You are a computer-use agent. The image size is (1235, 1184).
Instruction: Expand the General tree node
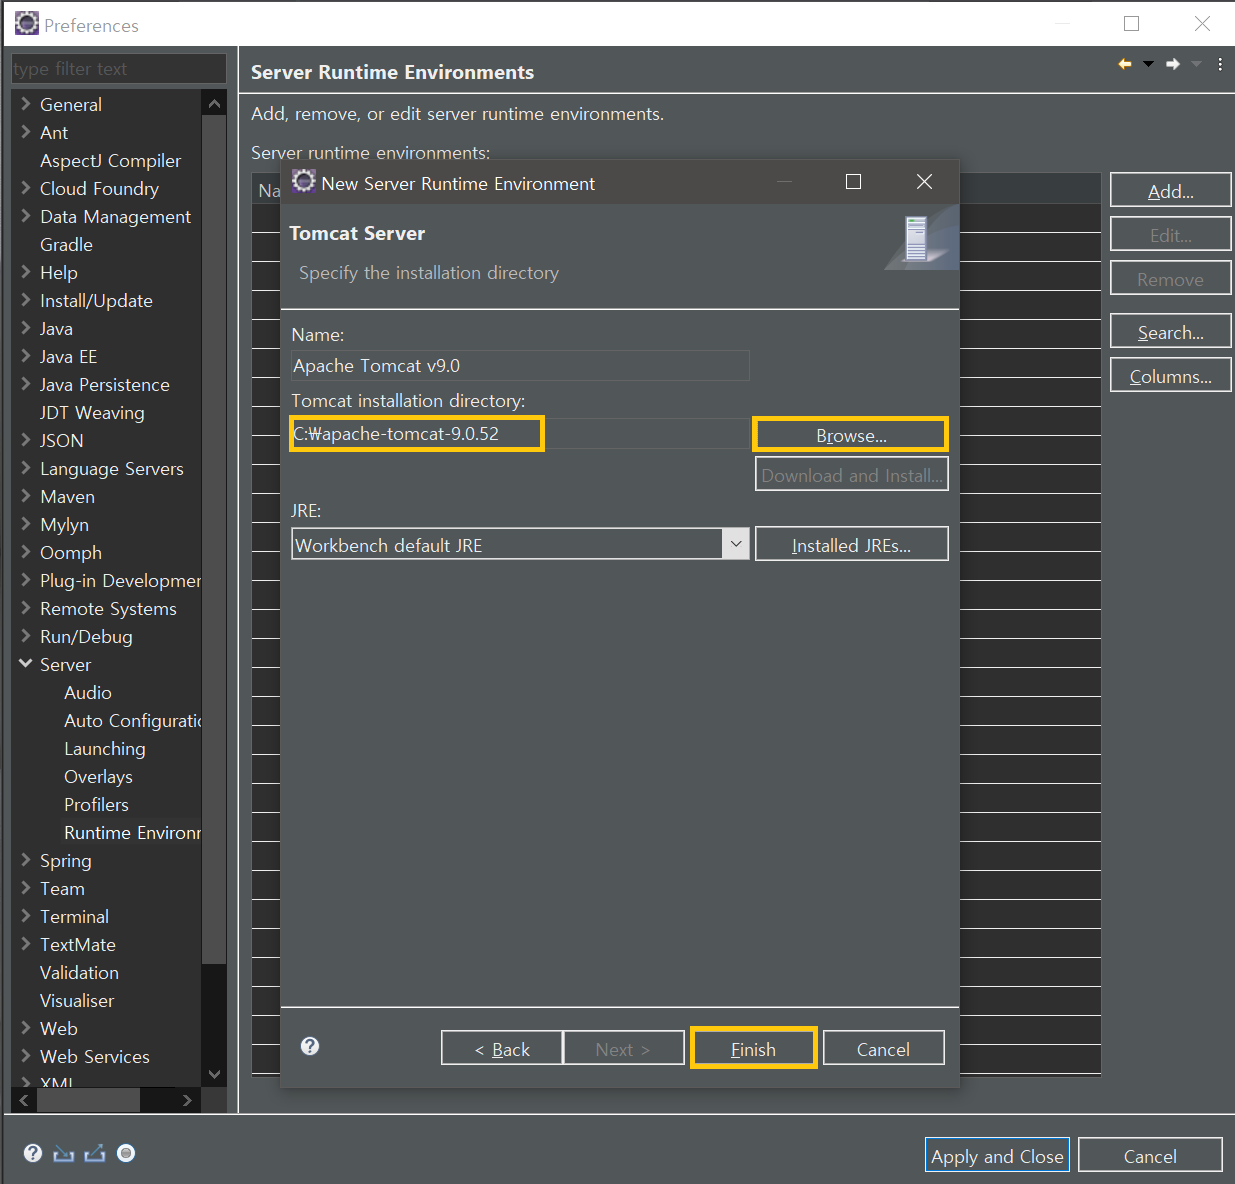point(25,103)
